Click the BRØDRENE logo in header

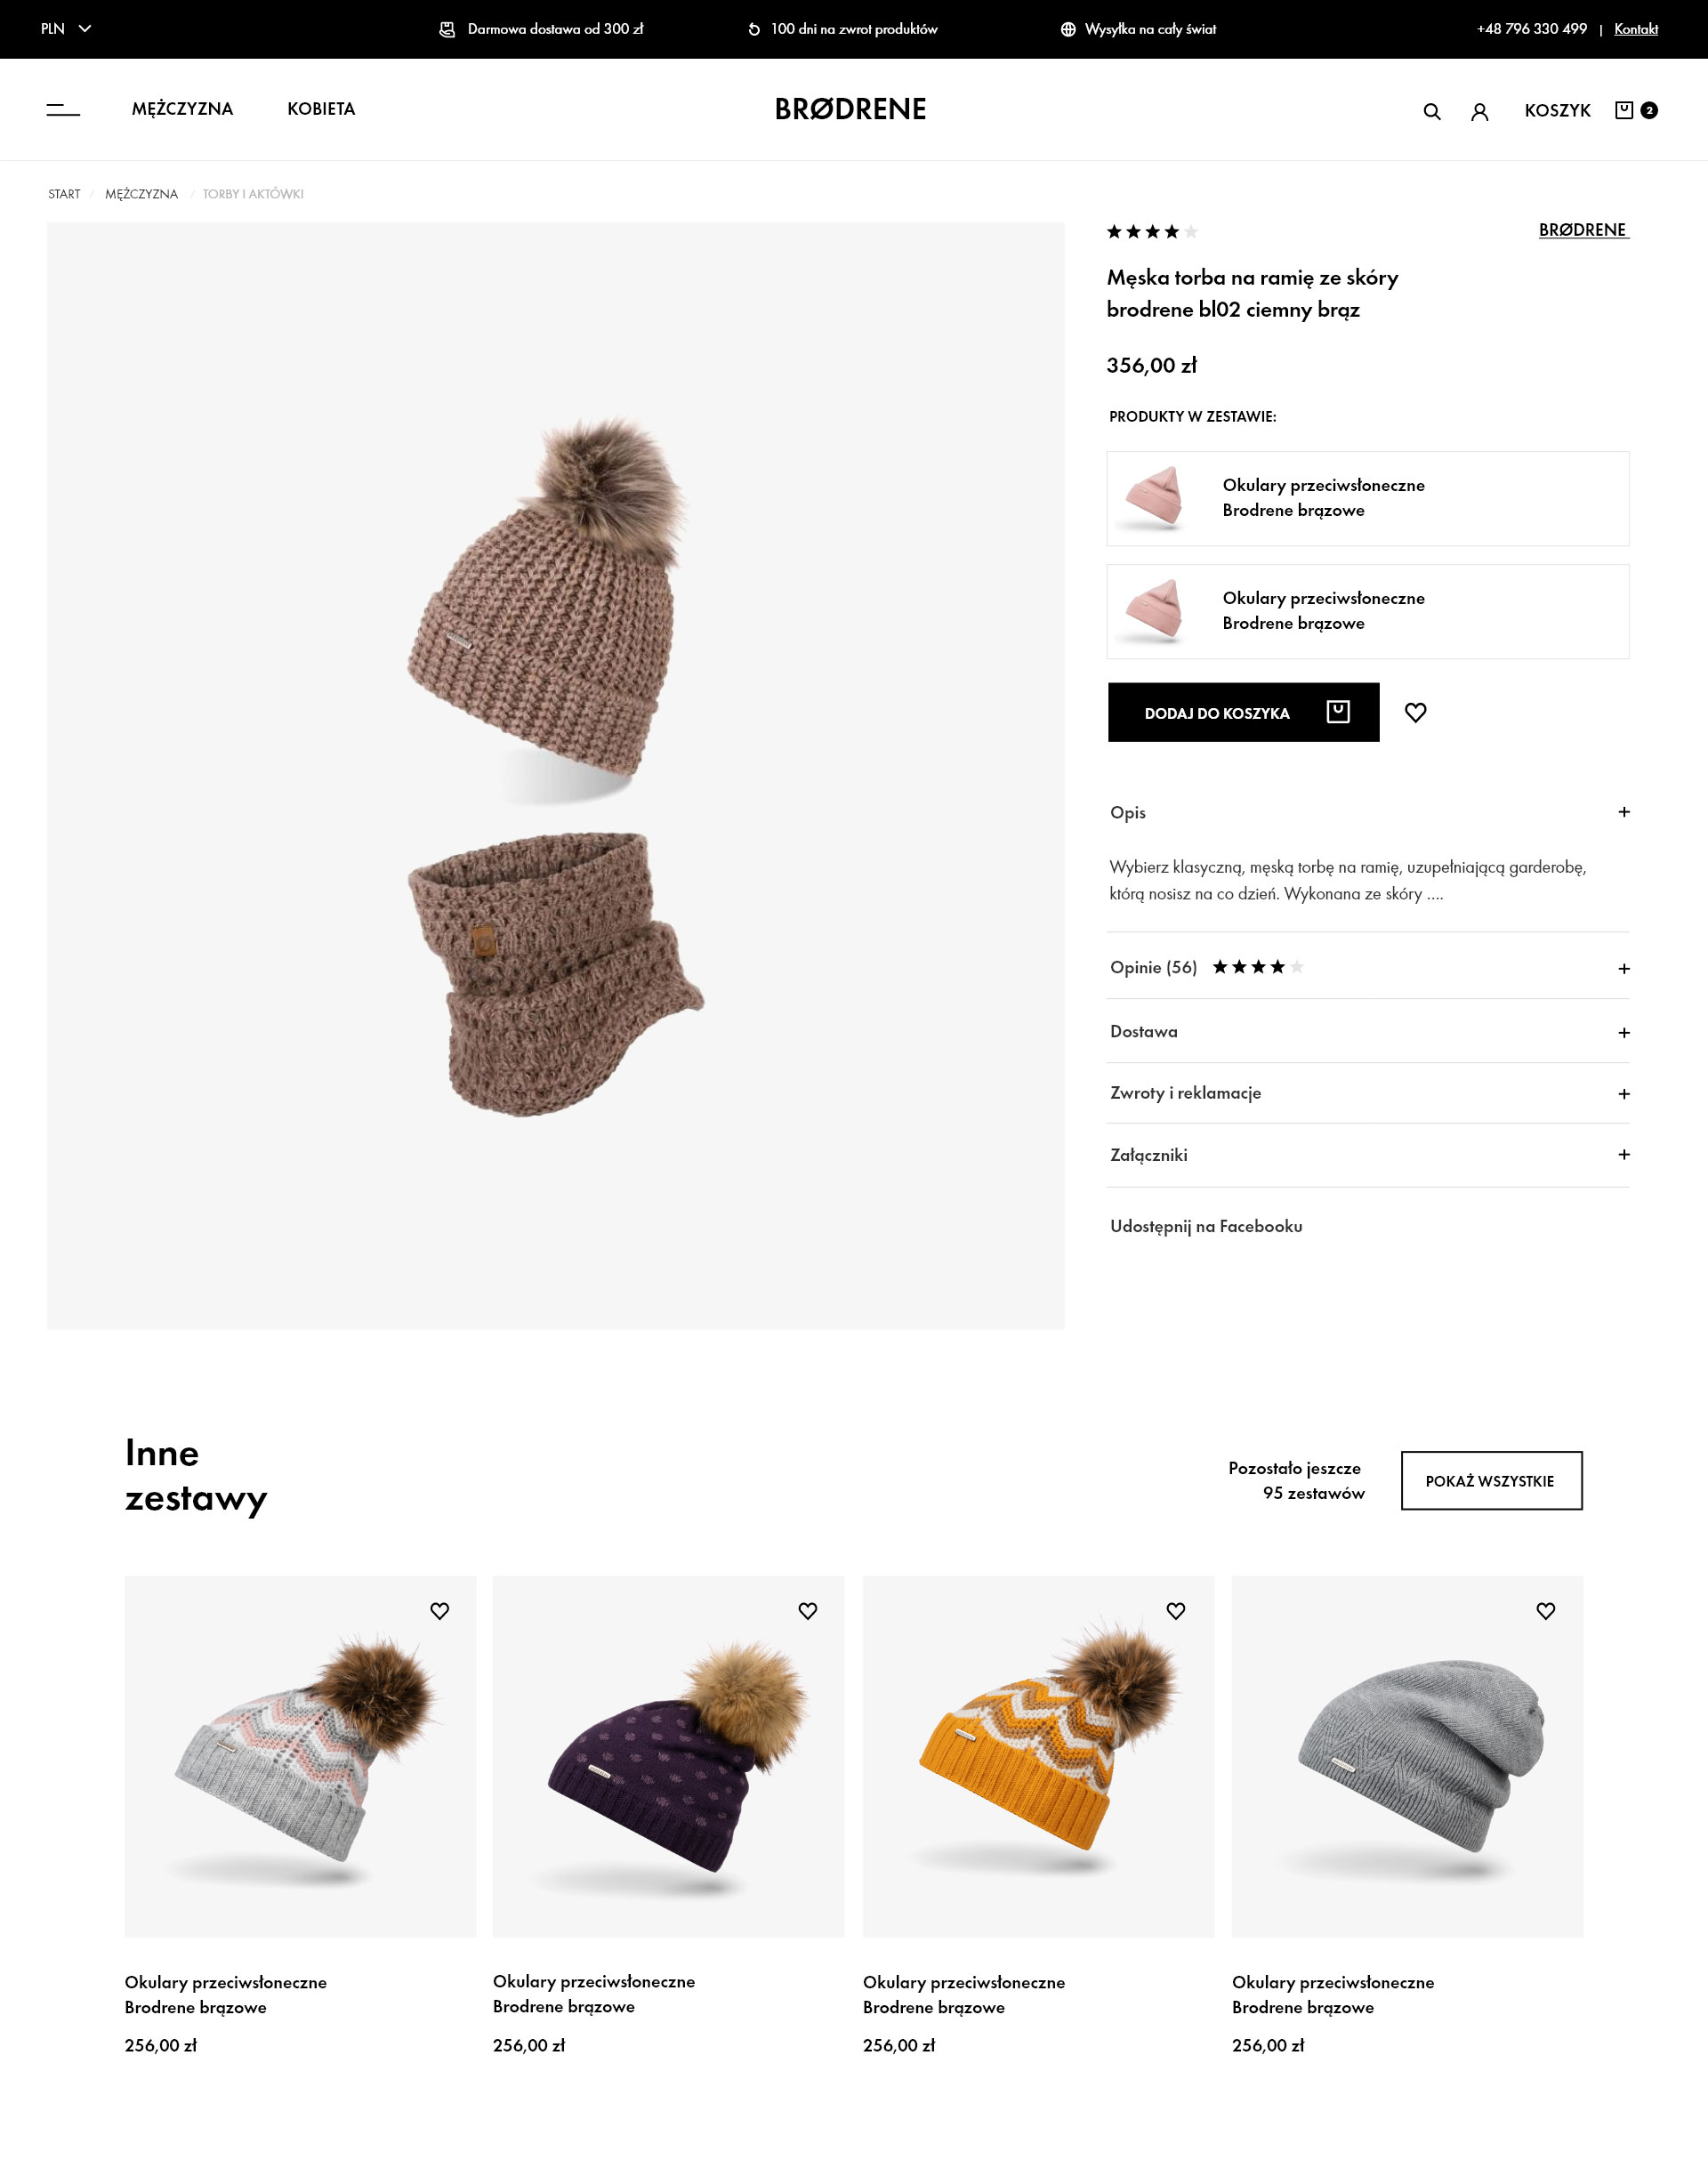[850, 109]
